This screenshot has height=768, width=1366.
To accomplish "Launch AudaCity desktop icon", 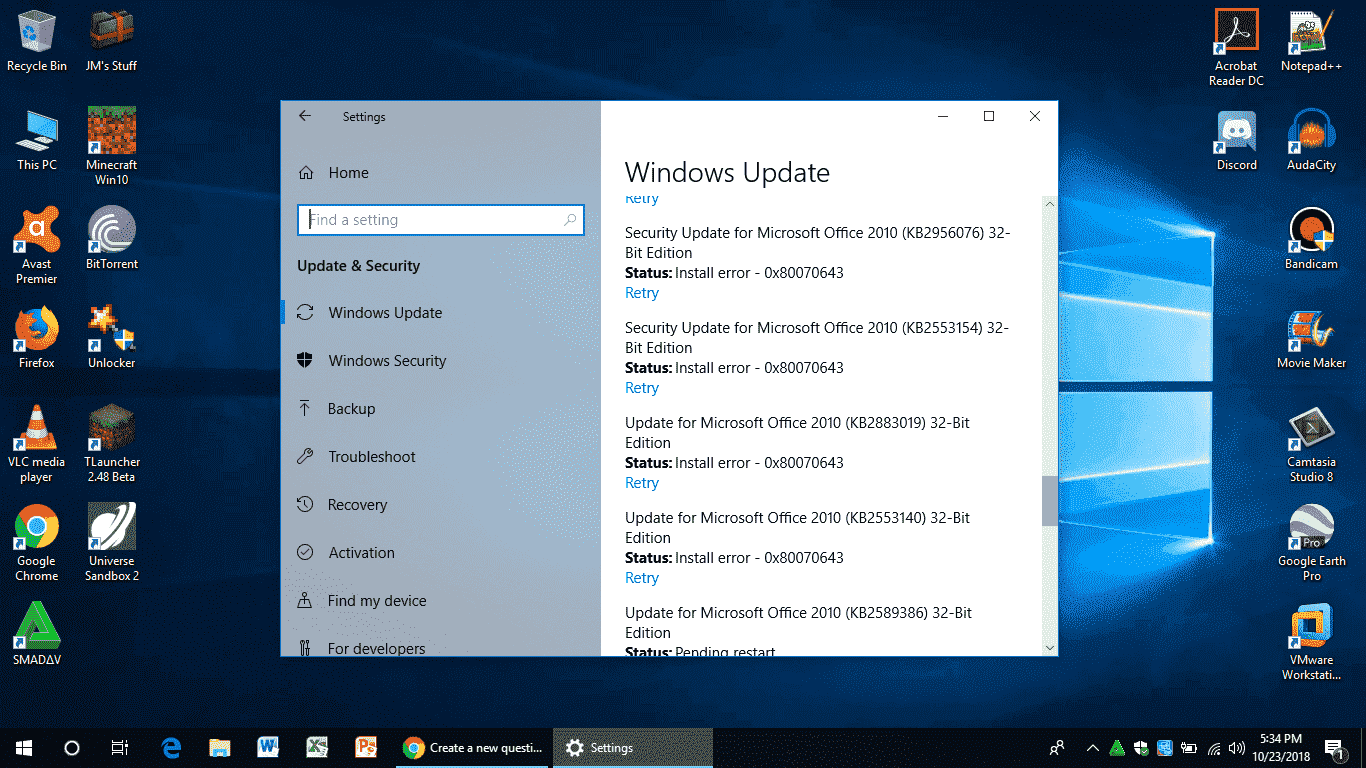I will pyautogui.click(x=1311, y=140).
